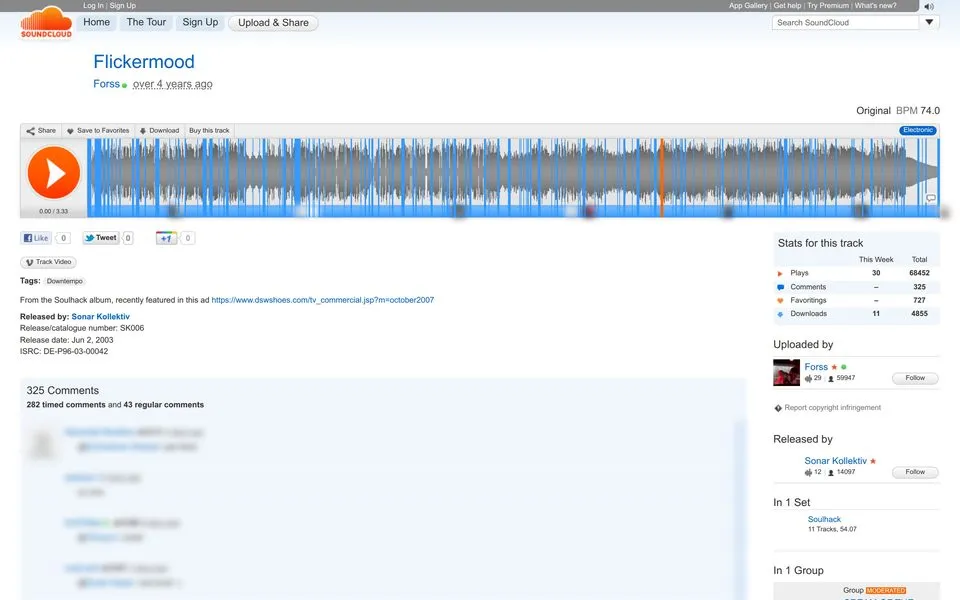This screenshot has width=960, height=600.
Task: Click the comment bubble icon on waveform
Action: coord(931,198)
